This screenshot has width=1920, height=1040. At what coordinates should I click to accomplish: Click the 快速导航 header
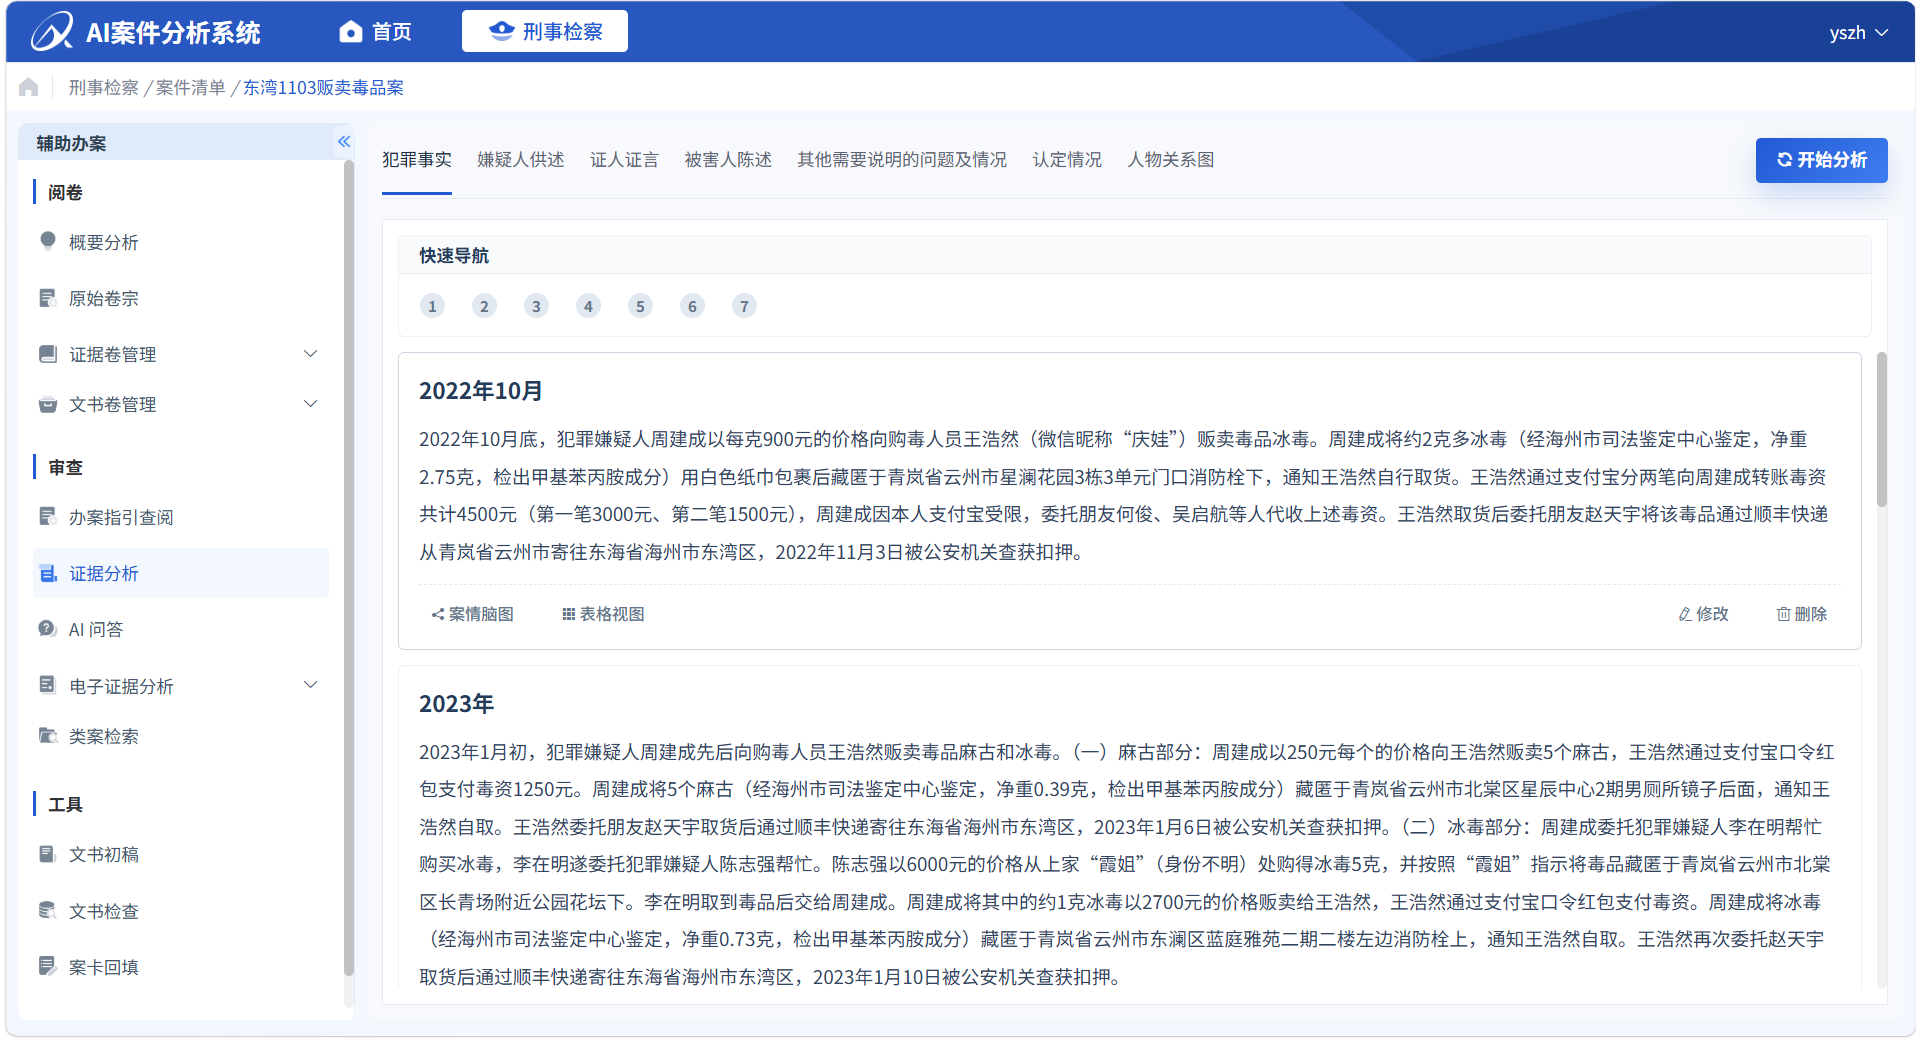[454, 256]
